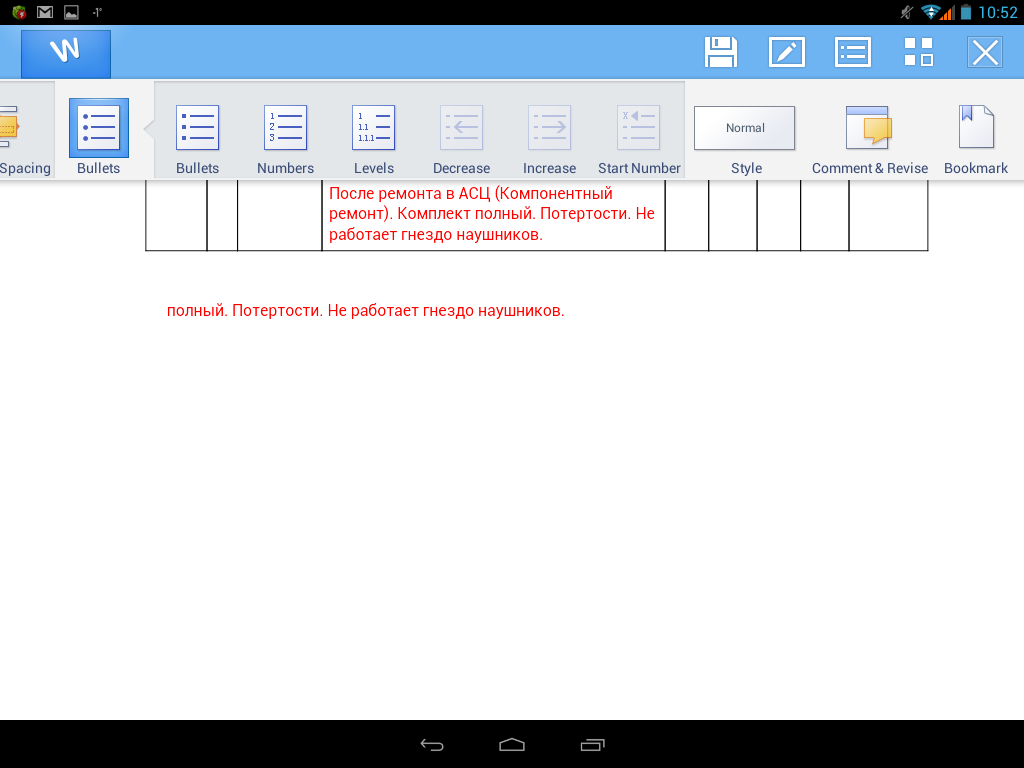Tap the 10:52 clock in status bar
Image resolution: width=1024 pixels, height=768 pixels.
tap(997, 12)
